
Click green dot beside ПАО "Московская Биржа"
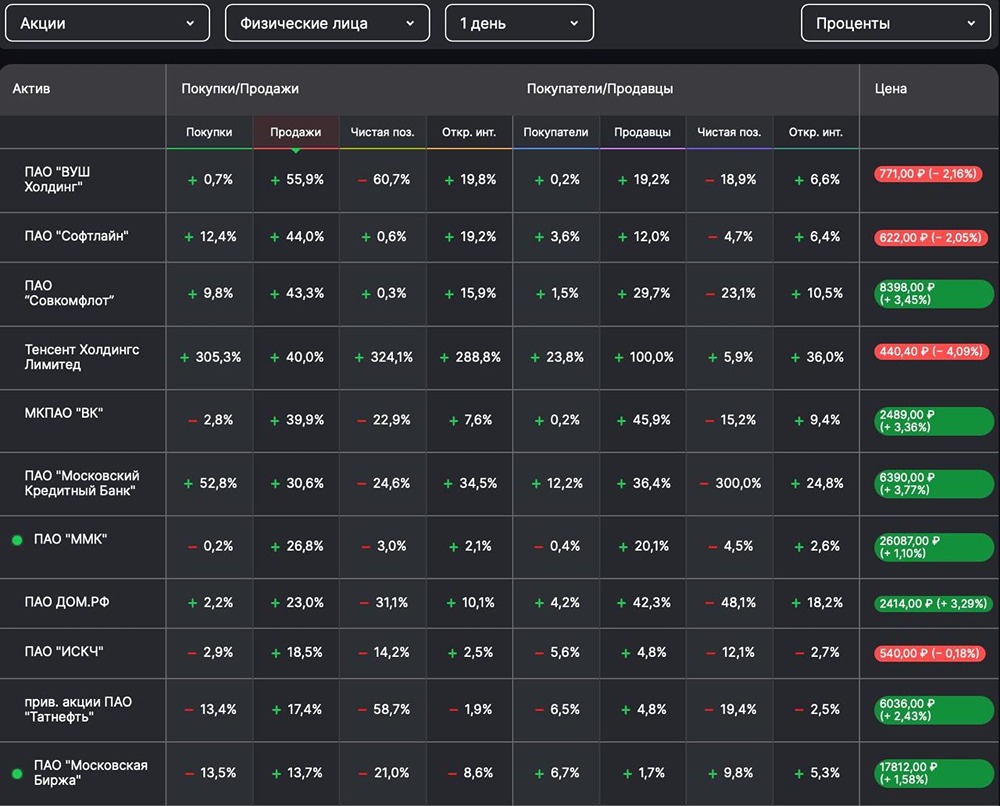(x=17, y=773)
